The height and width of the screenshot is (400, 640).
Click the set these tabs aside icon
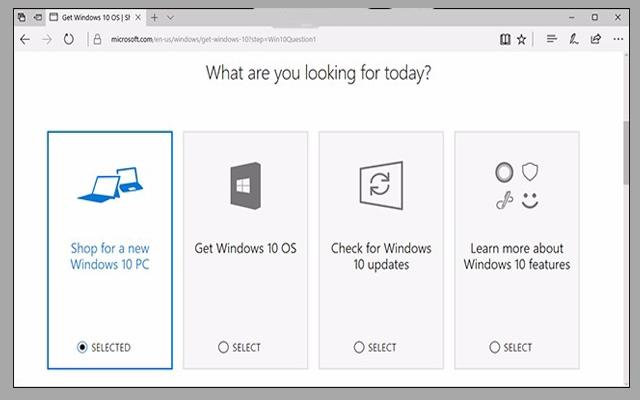(38, 18)
